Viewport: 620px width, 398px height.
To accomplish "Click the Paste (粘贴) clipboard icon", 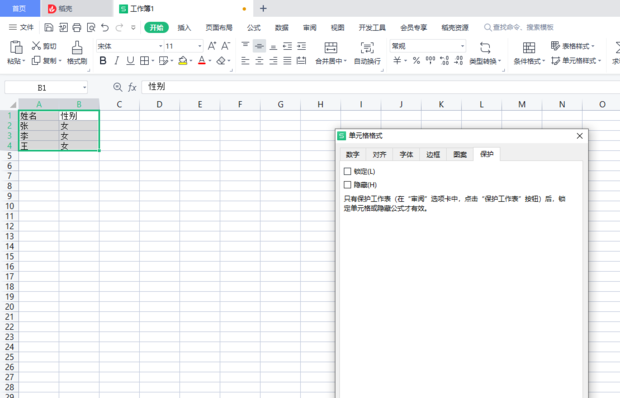I will point(16,47).
